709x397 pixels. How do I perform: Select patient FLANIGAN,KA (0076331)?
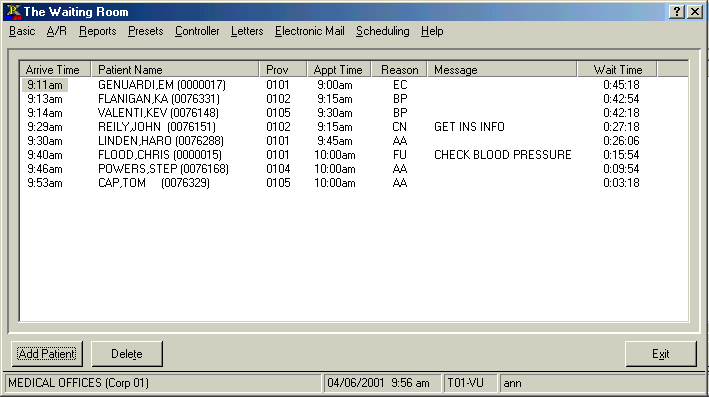click(x=159, y=99)
